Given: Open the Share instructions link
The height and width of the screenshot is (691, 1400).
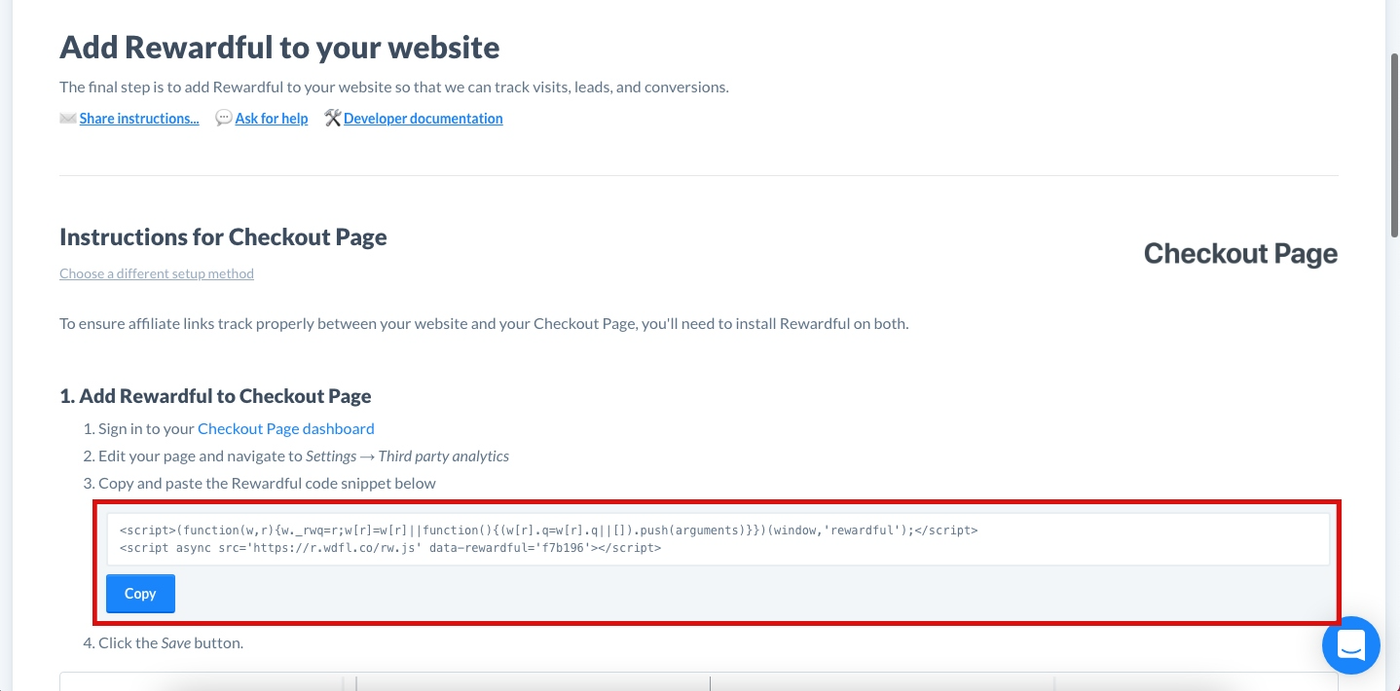Looking at the screenshot, I should tap(139, 118).
